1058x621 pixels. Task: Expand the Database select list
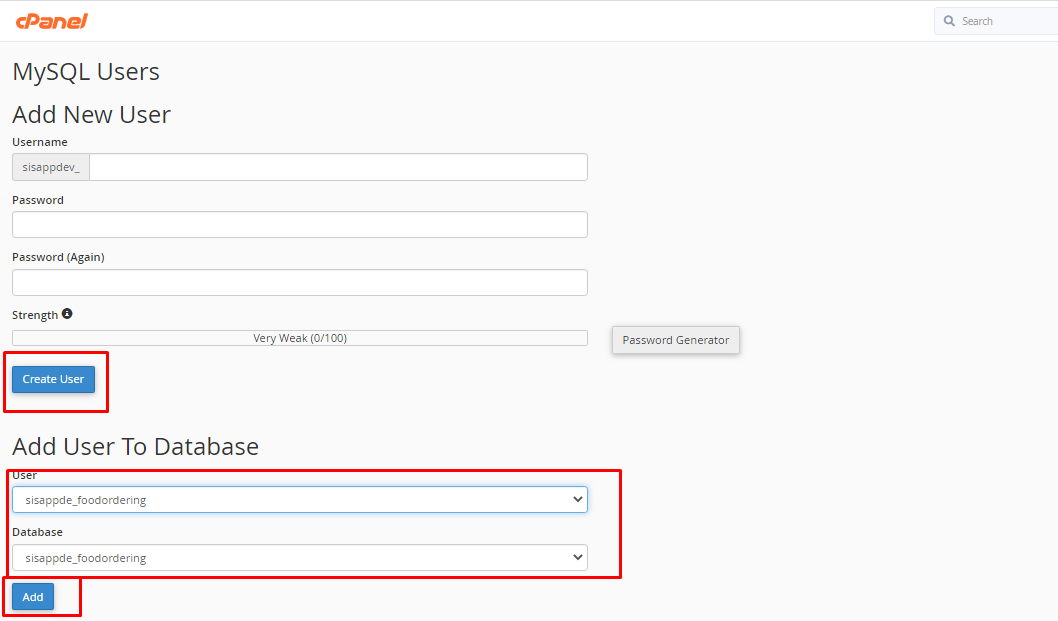click(x=300, y=558)
